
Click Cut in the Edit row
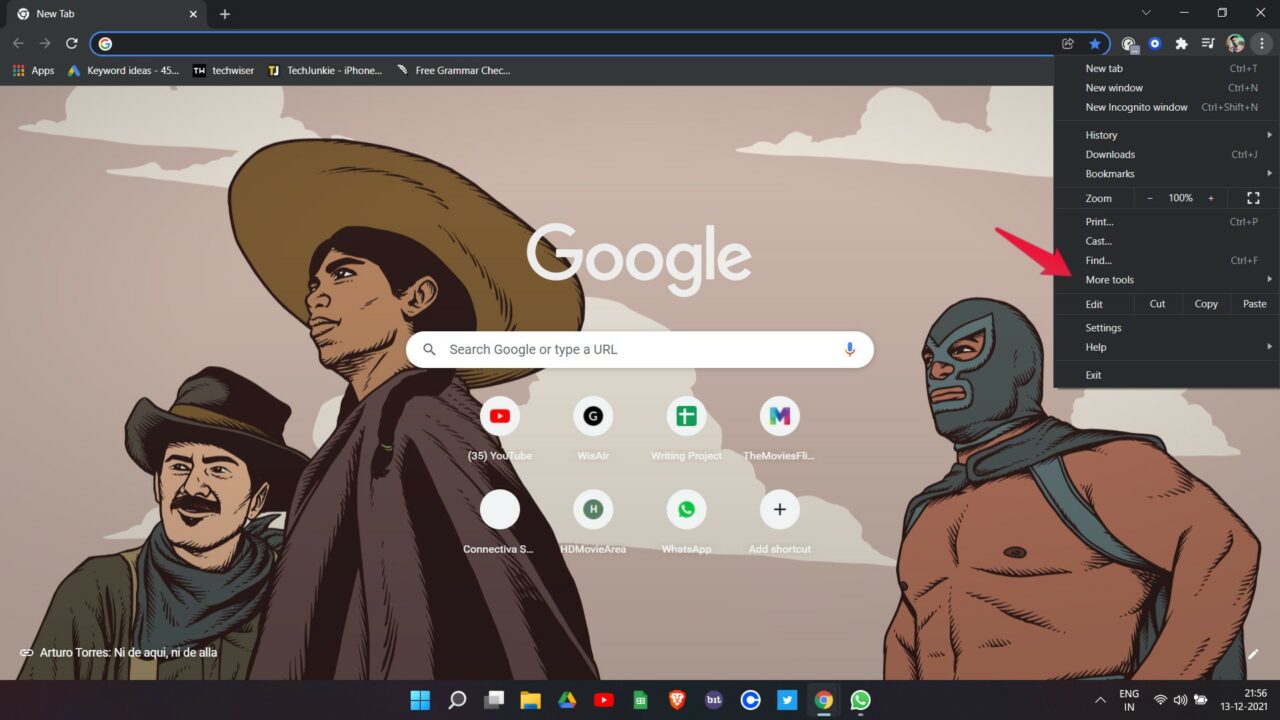coord(1157,304)
